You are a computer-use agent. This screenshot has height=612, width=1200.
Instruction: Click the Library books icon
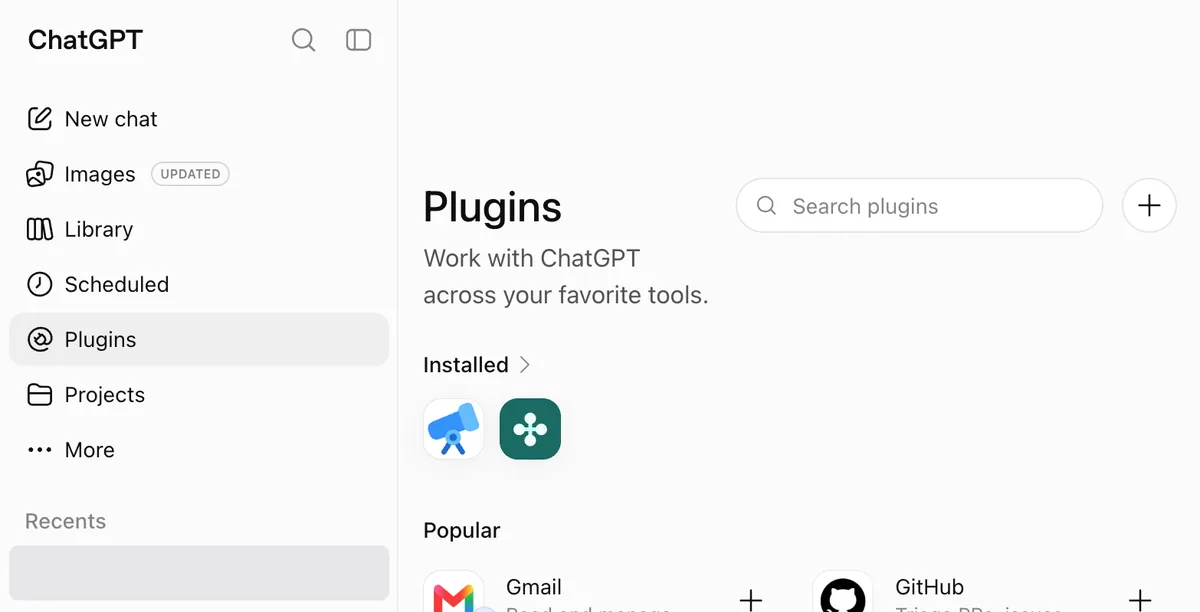point(39,229)
